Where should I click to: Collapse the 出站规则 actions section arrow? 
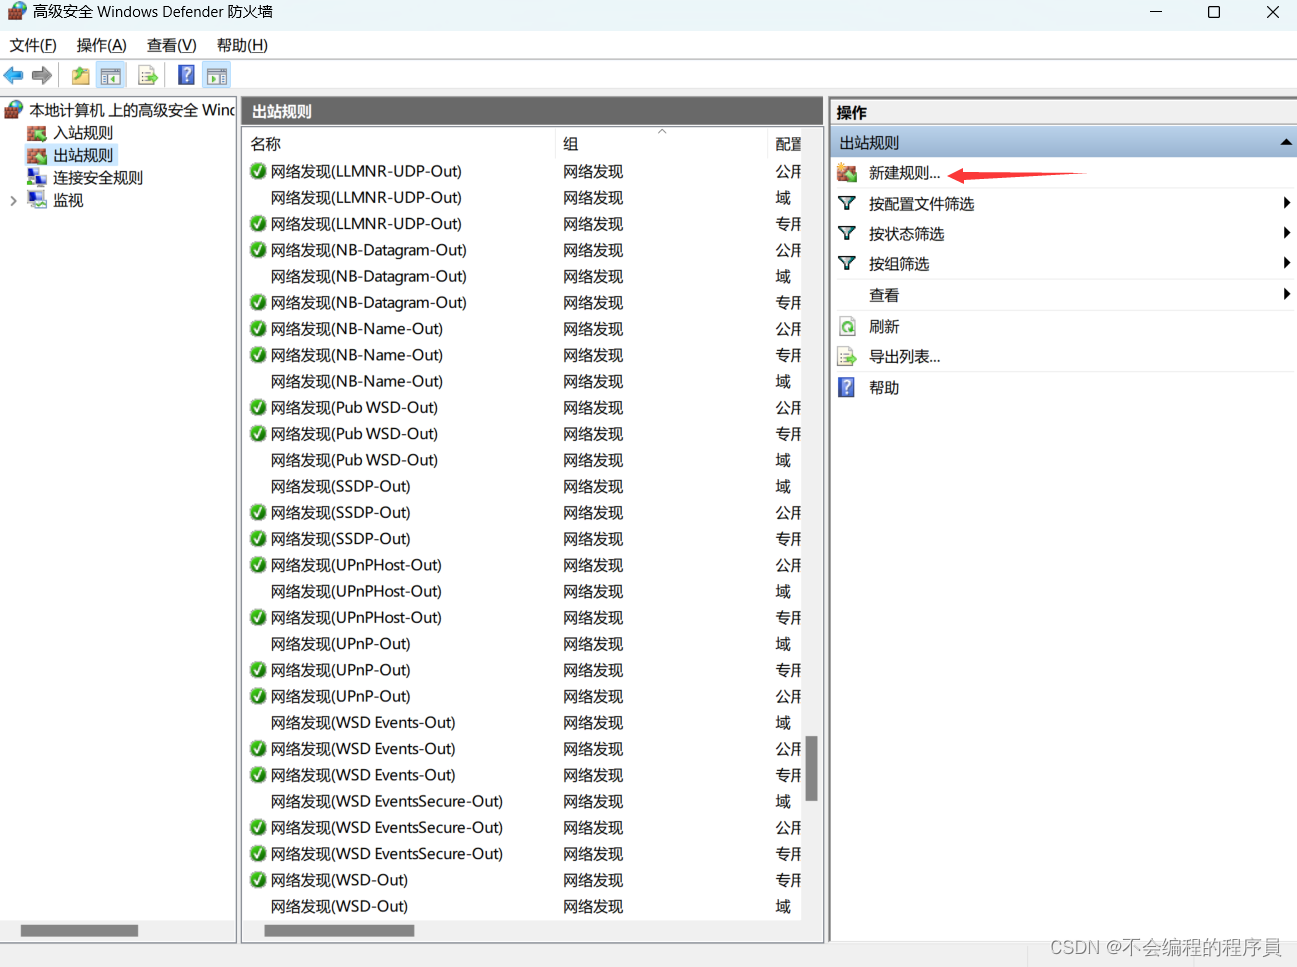point(1286,143)
